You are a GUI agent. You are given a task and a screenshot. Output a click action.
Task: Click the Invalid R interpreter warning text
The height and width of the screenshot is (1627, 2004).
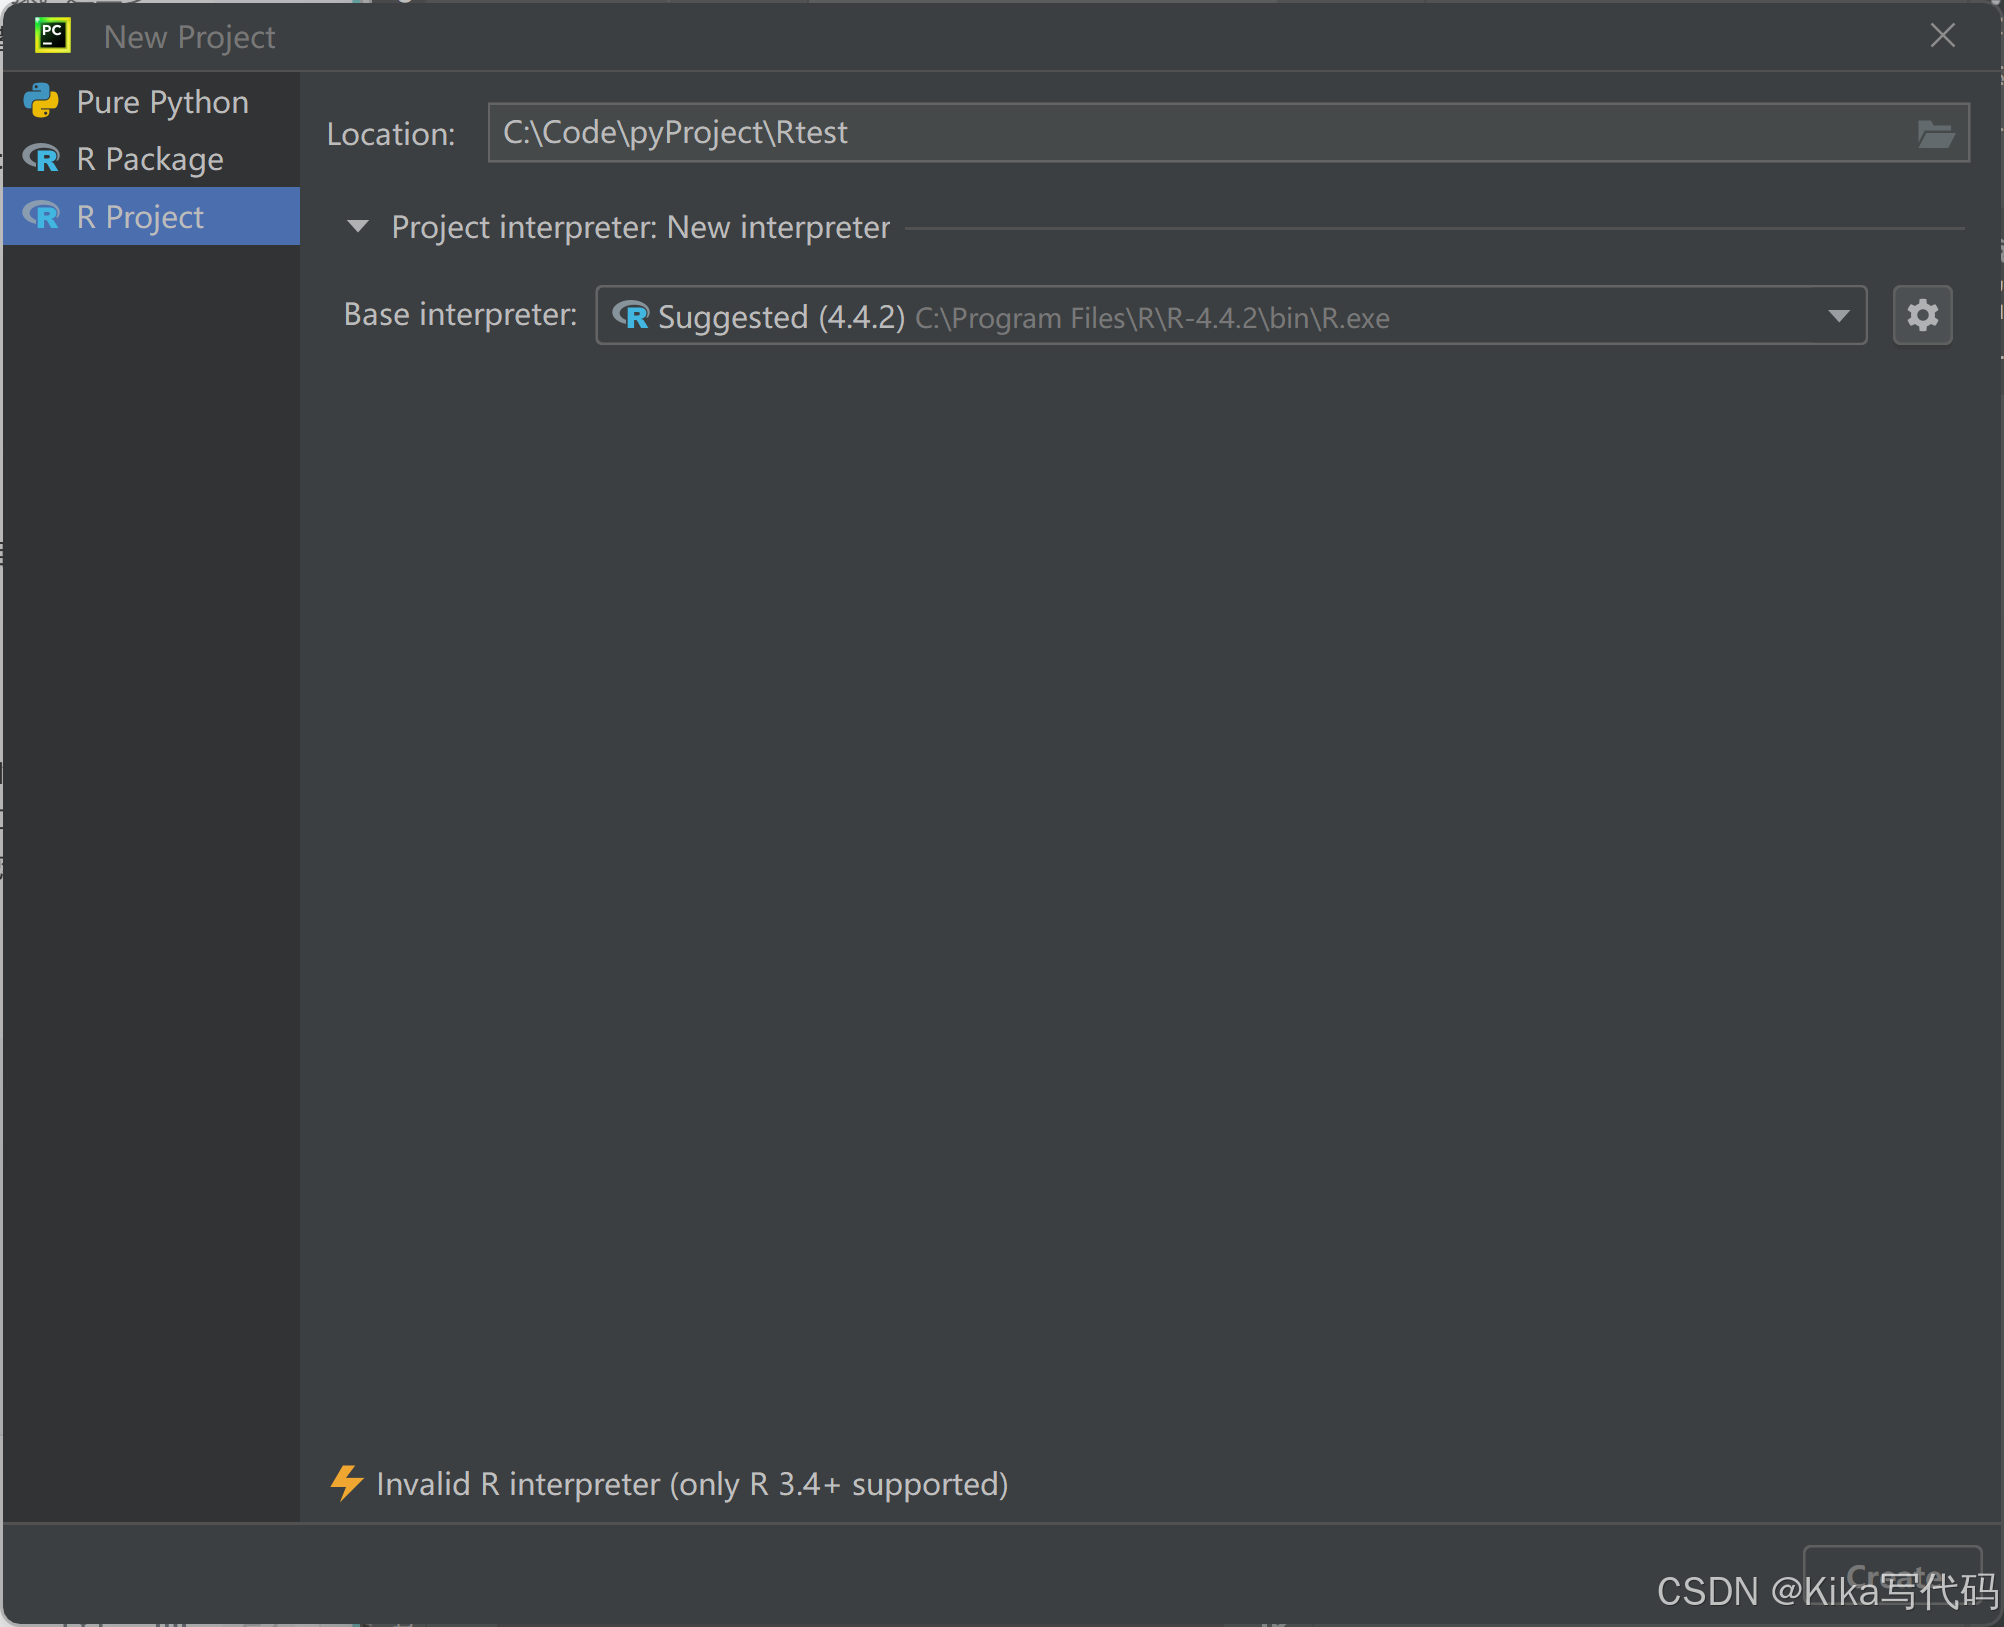click(692, 1484)
